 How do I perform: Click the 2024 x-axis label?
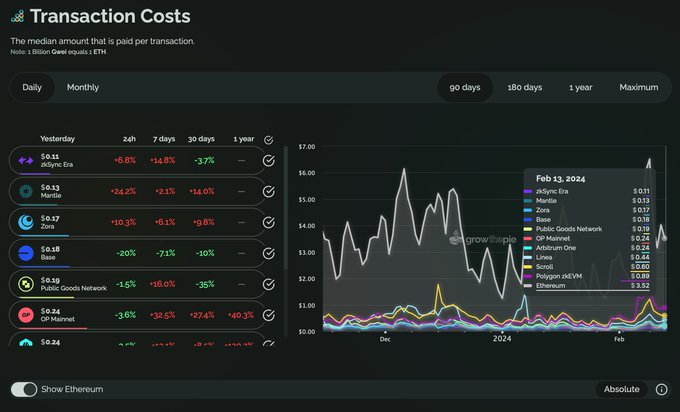(x=502, y=339)
